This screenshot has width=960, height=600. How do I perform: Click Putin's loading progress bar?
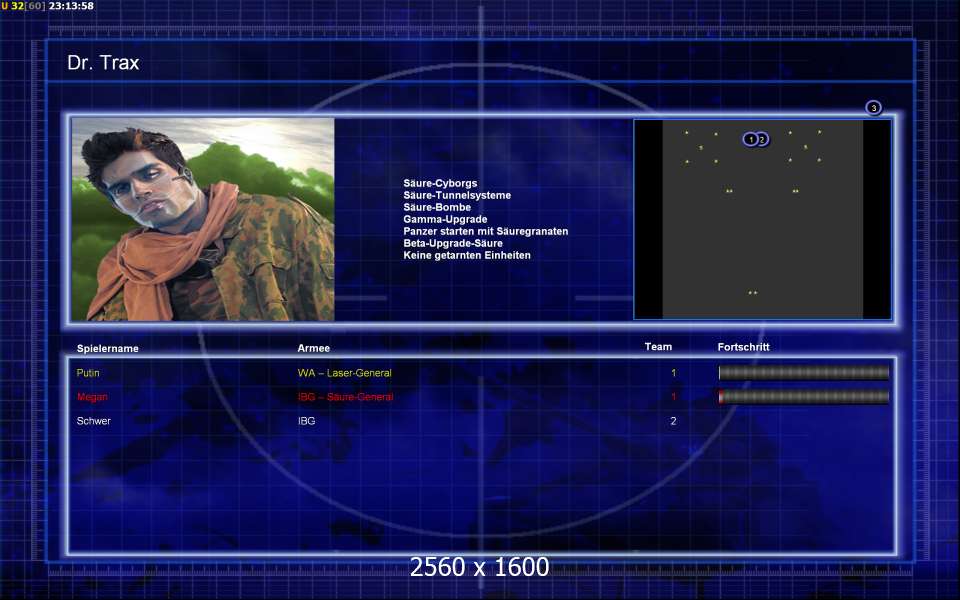click(803, 373)
